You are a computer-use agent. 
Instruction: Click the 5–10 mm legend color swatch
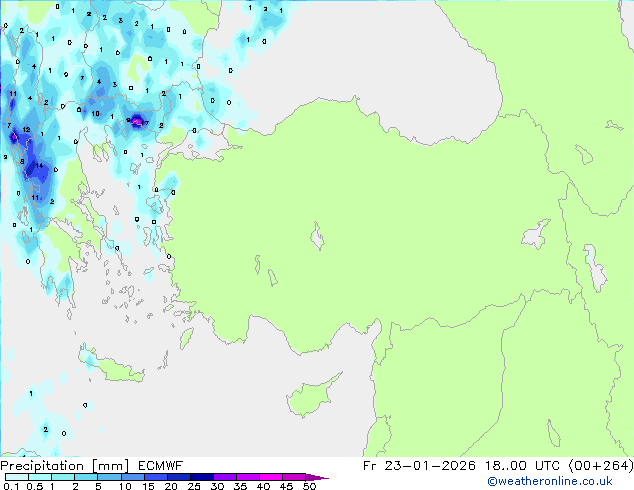[109, 477]
